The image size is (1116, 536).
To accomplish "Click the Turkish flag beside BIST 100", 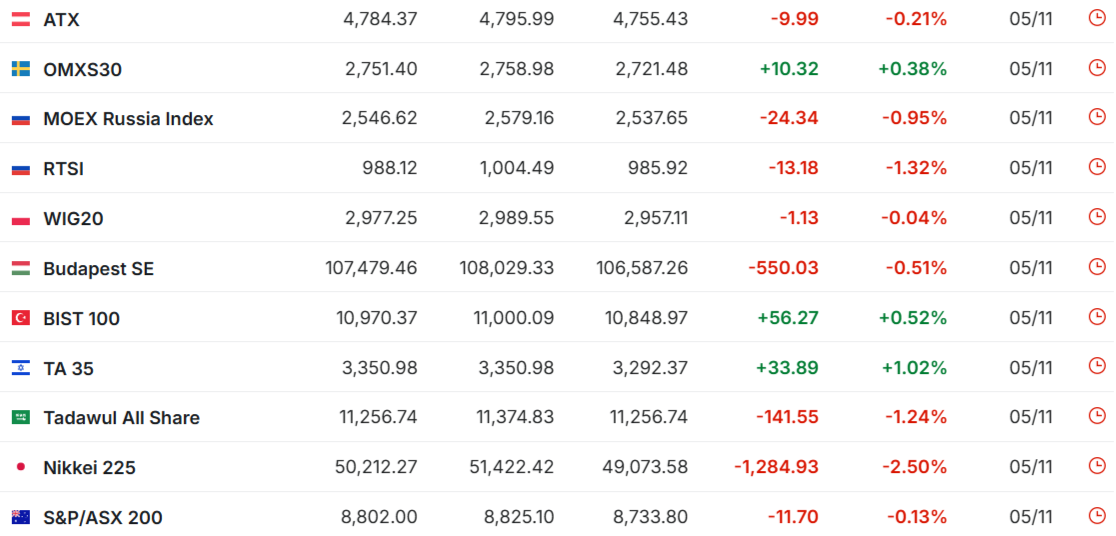I will point(20,318).
